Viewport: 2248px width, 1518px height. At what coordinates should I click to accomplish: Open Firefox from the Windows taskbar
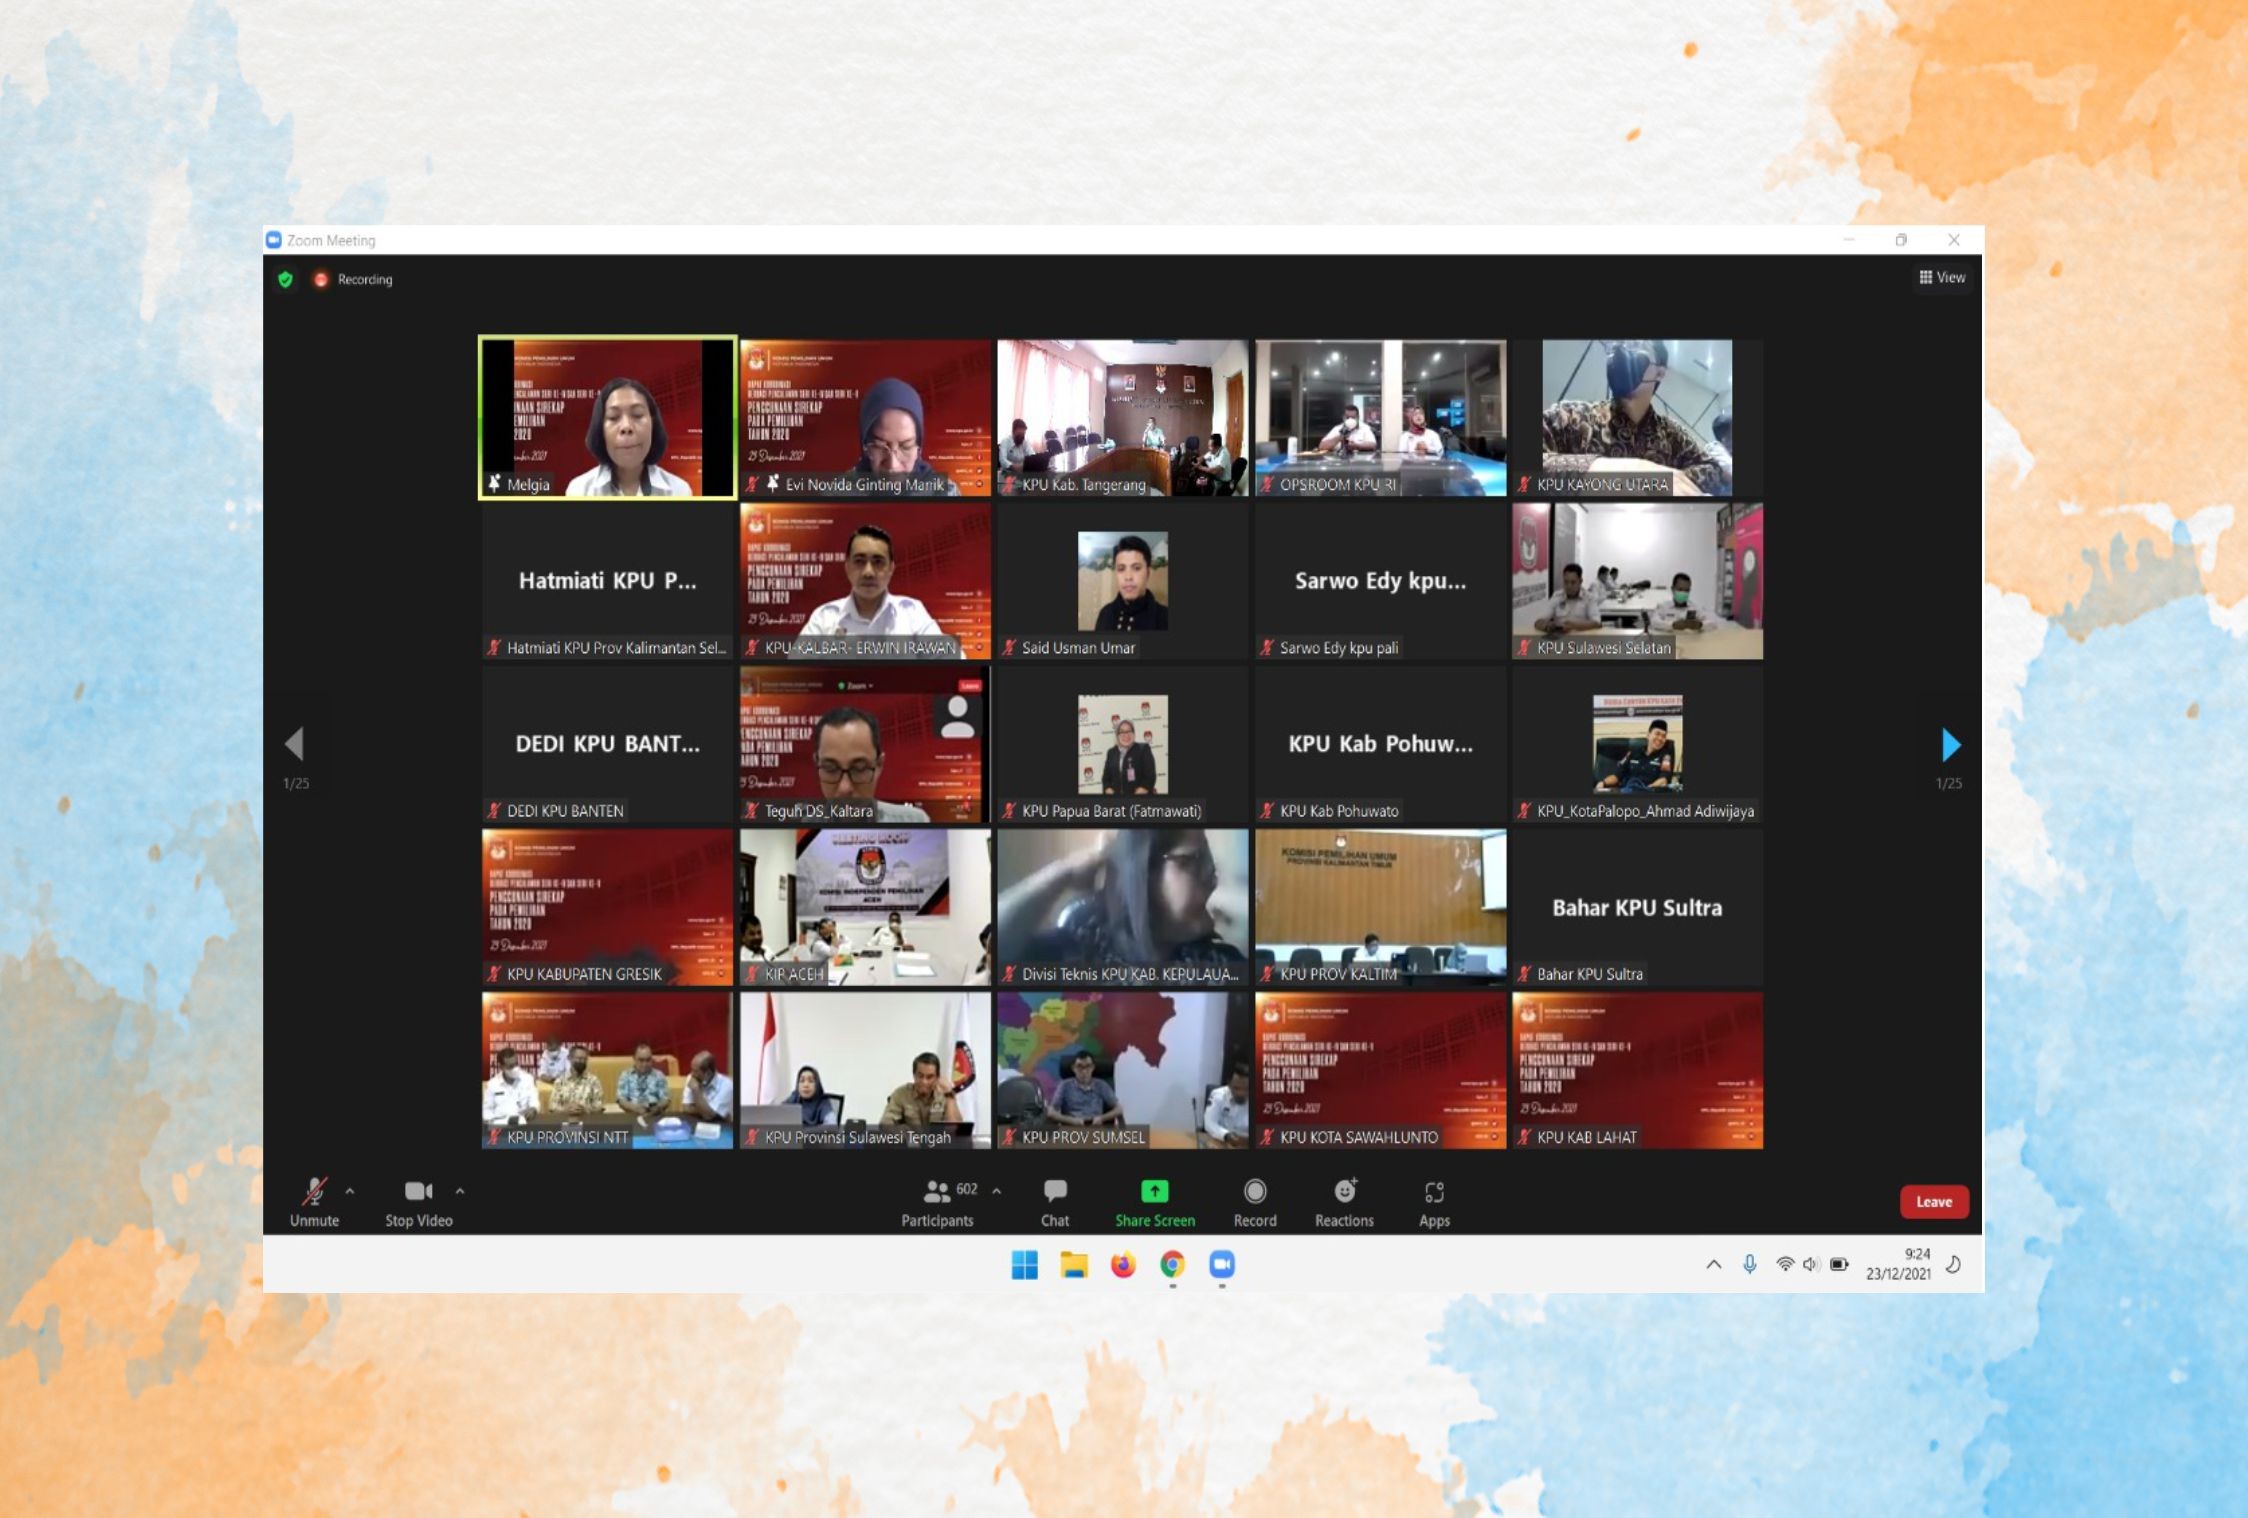click(1123, 1265)
